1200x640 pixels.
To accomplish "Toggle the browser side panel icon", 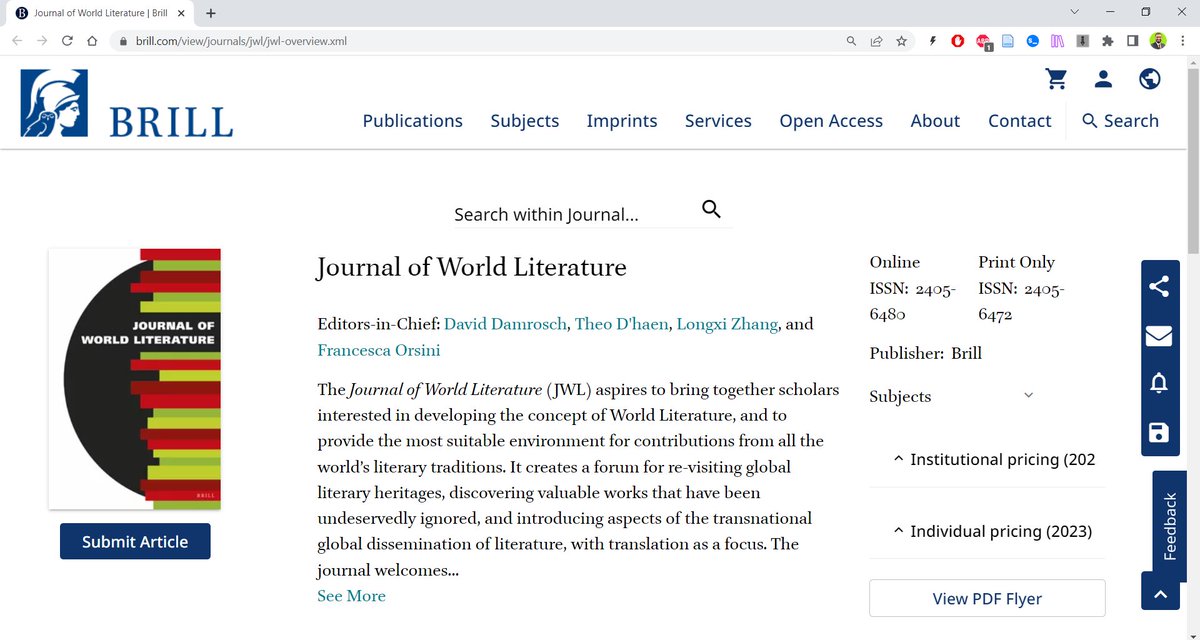I will pyautogui.click(x=1133, y=41).
